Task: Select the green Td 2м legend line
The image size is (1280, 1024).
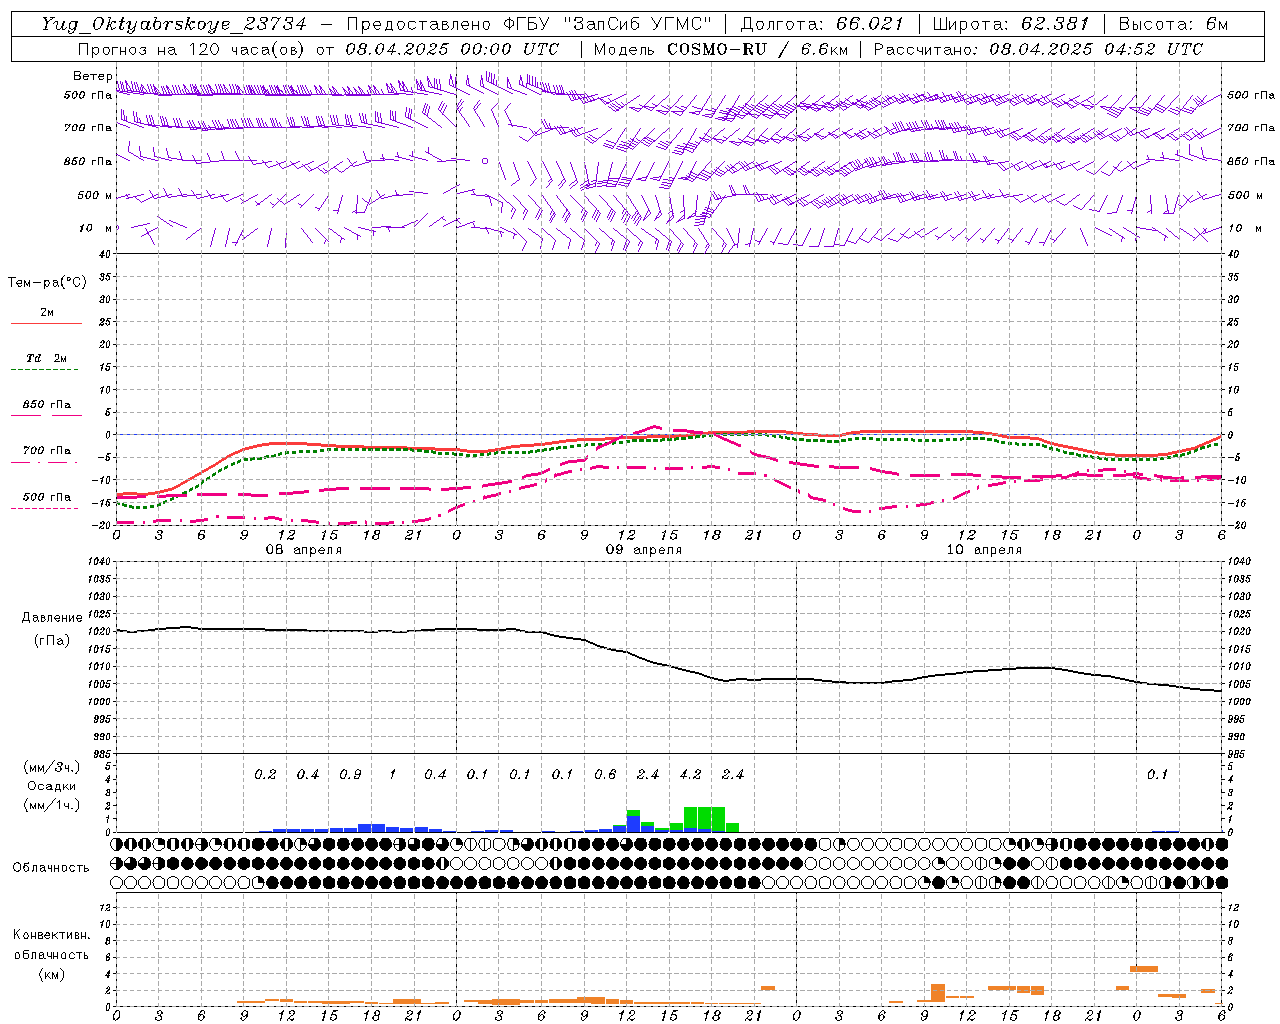Action: [46, 369]
